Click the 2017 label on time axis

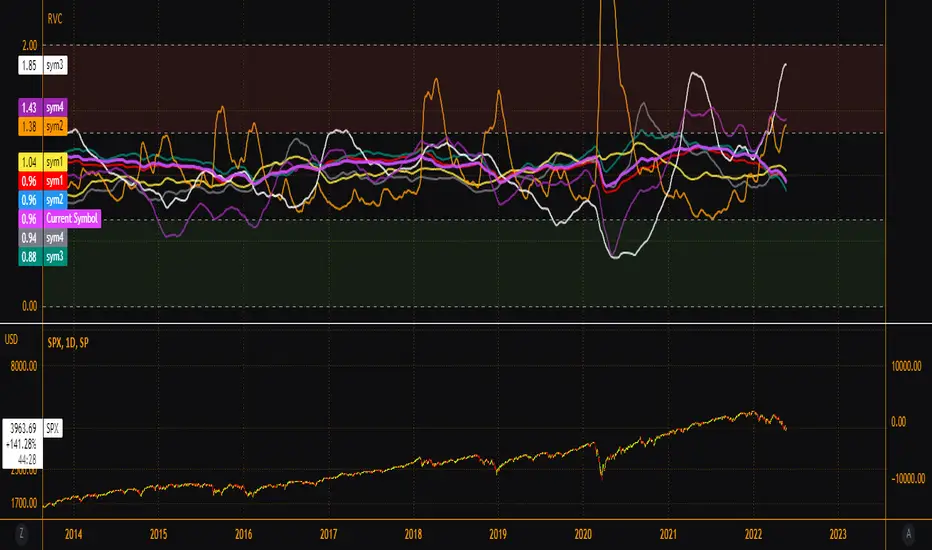click(329, 534)
